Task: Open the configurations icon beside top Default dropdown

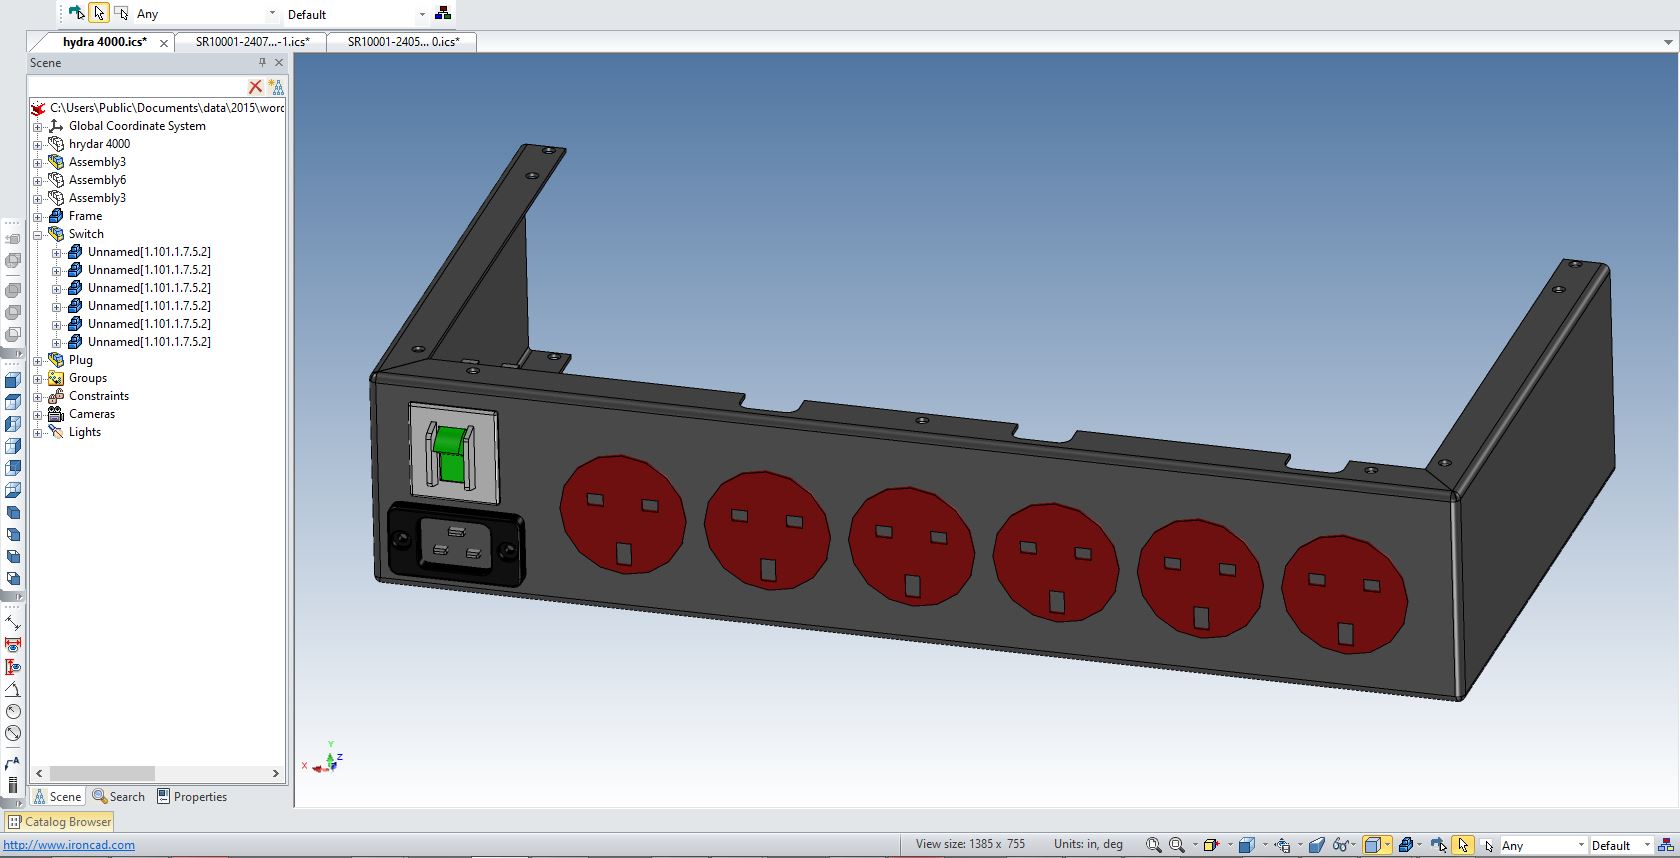Action: click(x=443, y=13)
